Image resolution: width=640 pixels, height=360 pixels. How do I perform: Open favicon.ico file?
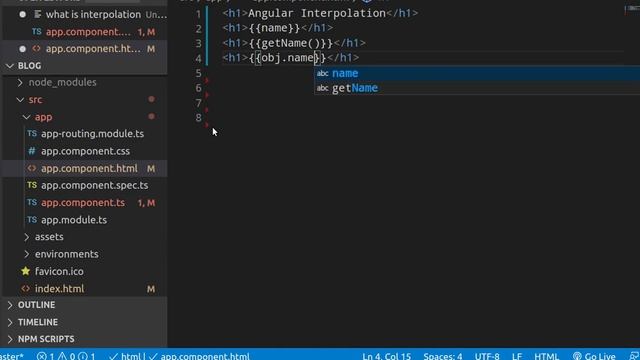59,271
